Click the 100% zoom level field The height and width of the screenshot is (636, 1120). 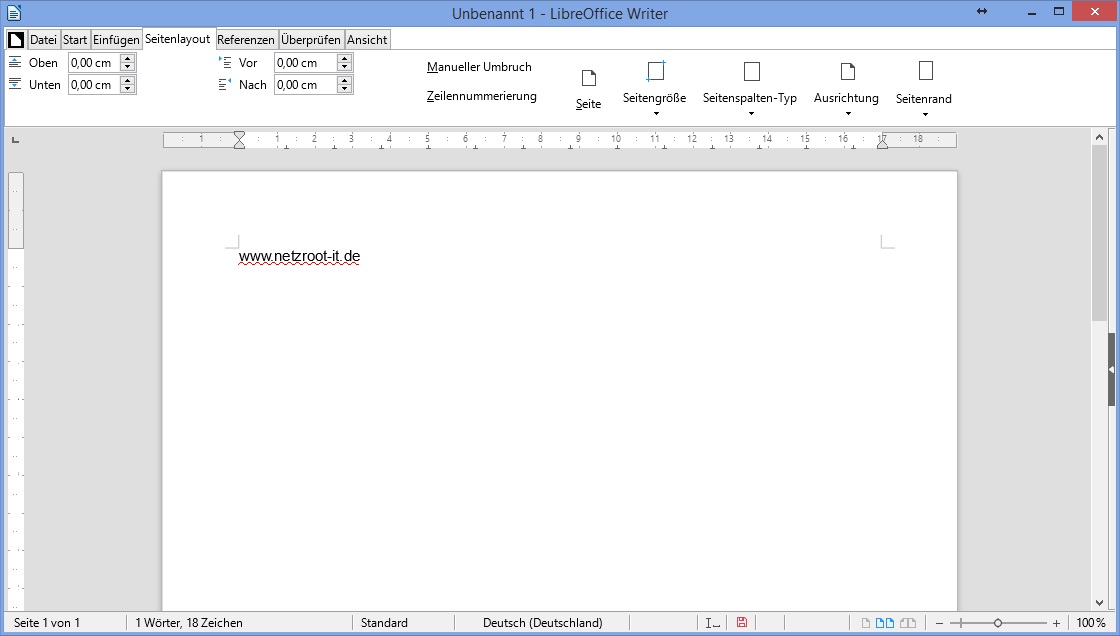[1091, 622]
